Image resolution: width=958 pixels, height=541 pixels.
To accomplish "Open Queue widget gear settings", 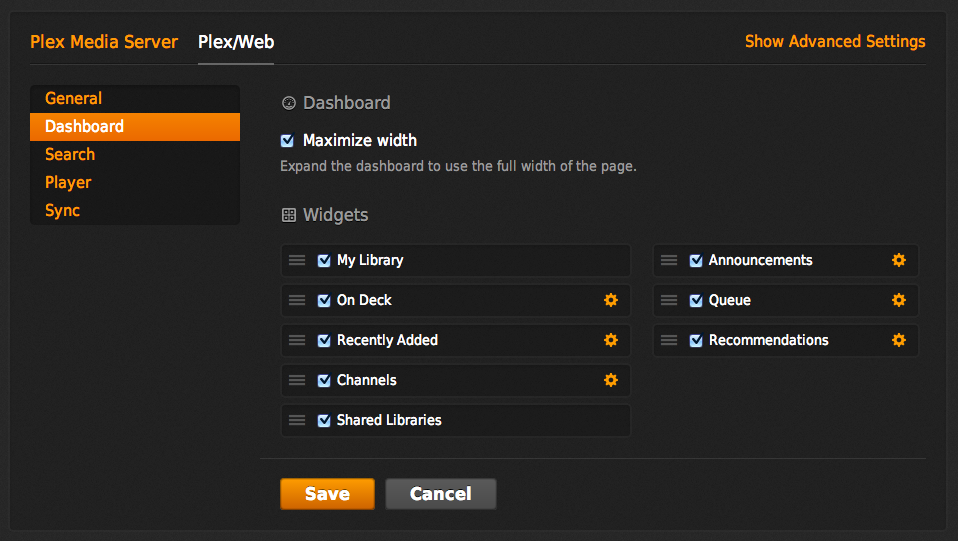I will pyautogui.click(x=899, y=300).
